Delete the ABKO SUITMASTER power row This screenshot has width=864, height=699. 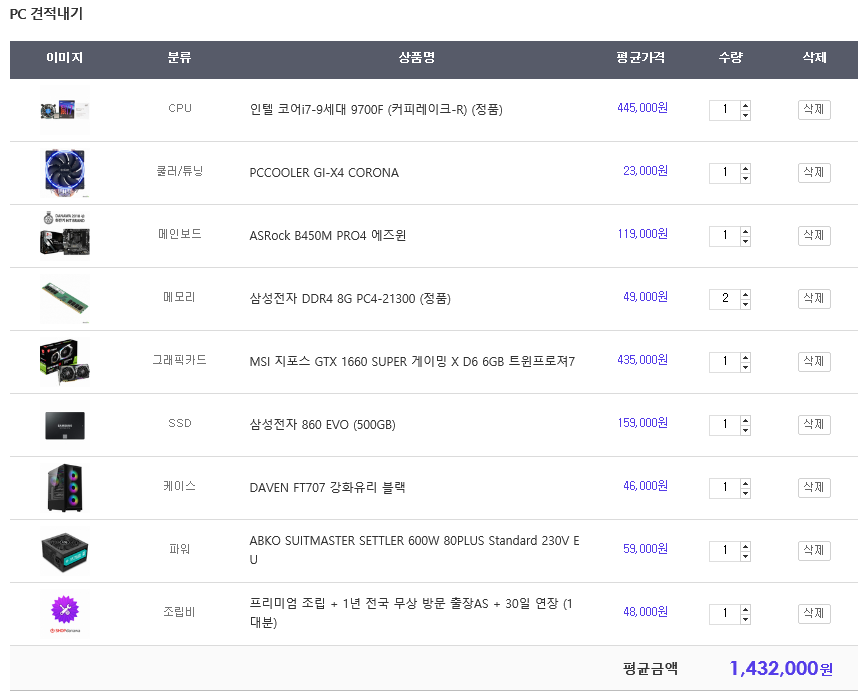[814, 550]
